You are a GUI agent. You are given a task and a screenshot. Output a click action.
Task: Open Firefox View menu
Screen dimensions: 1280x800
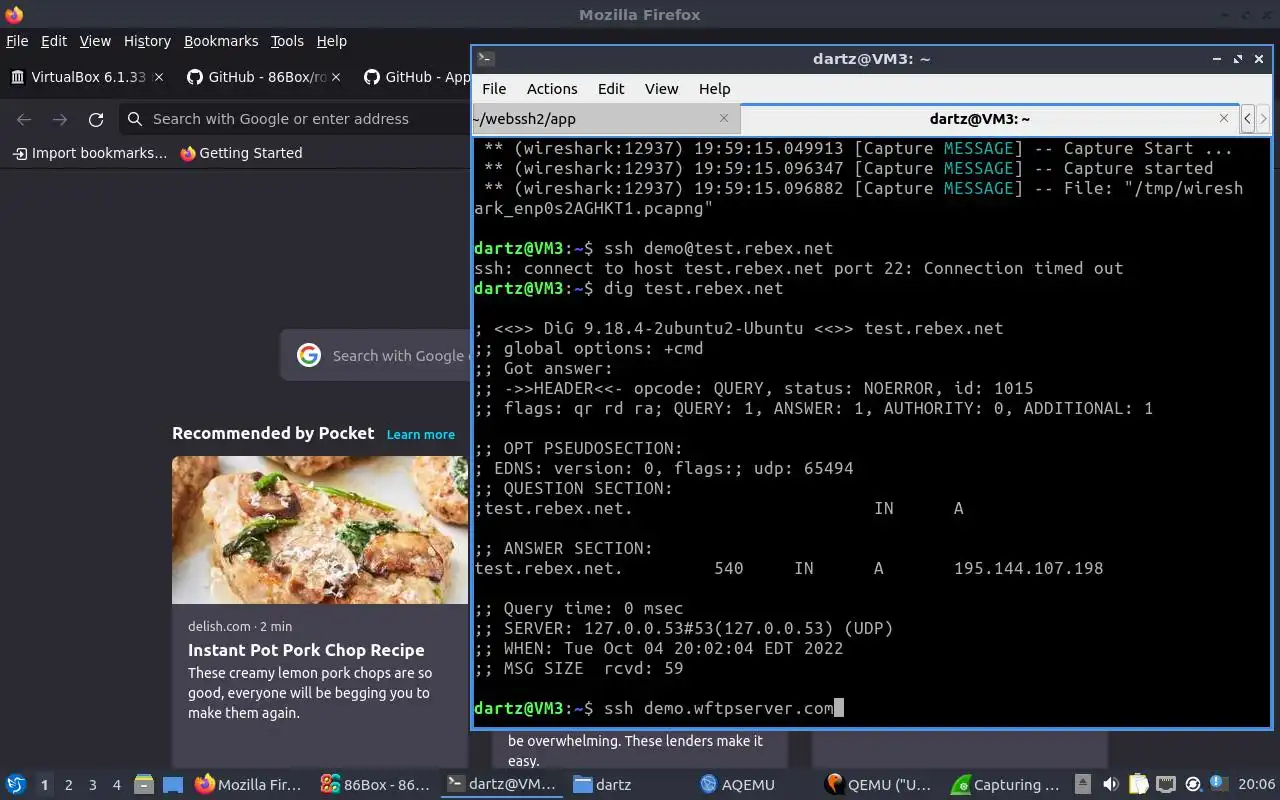coord(95,41)
